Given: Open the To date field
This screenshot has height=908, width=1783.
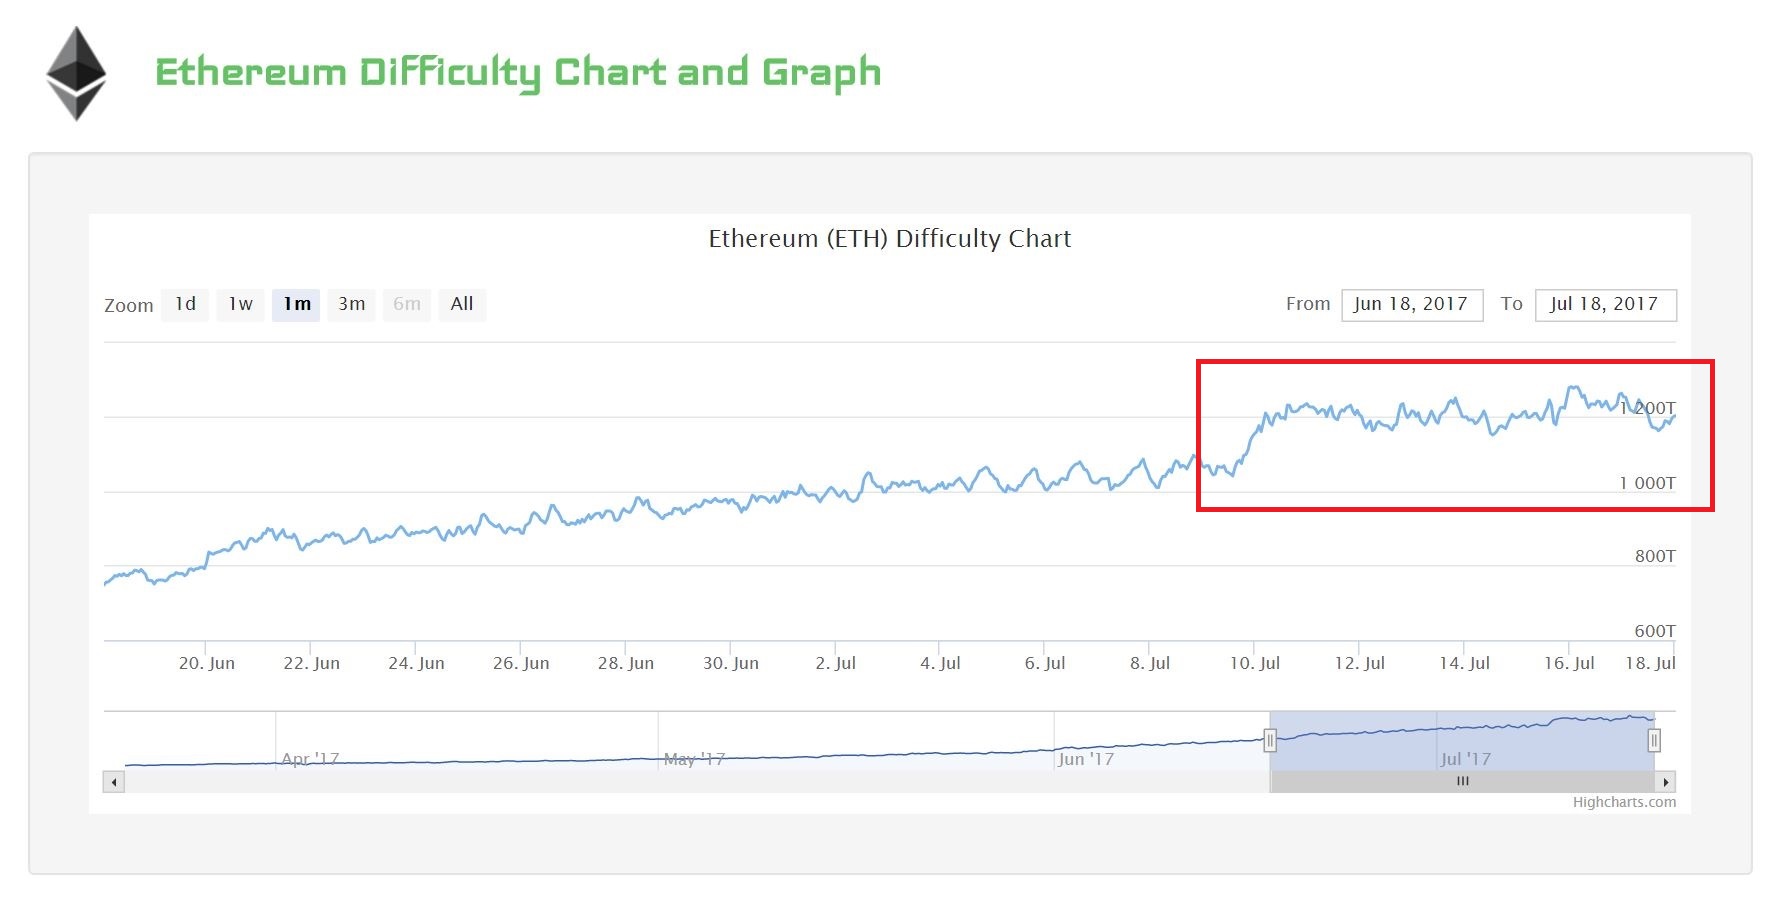Looking at the screenshot, I should click(1605, 304).
